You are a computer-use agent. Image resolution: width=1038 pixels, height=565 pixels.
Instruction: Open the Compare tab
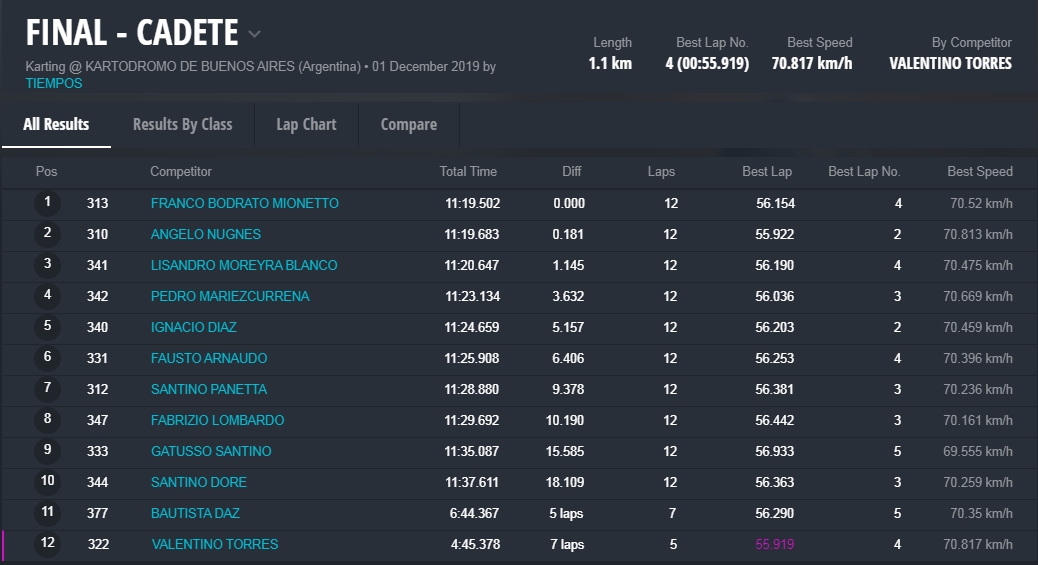(408, 125)
